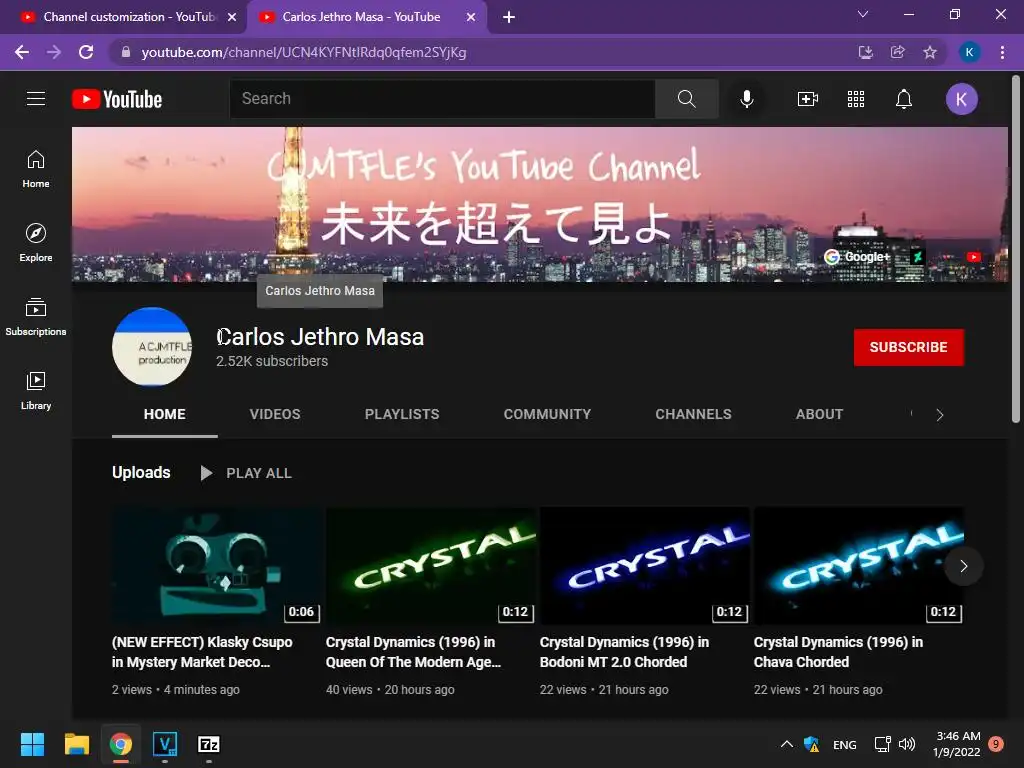Open Explore in the sidebar
The height and width of the screenshot is (768, 1024).
[36, 242]
